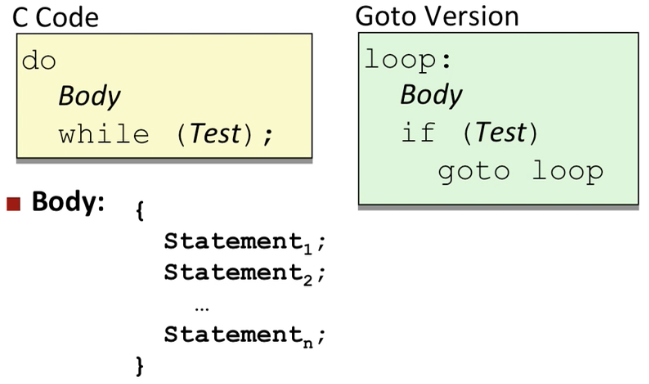The height and width of the screenshot is (384, 649).
Task: Click the ellipsis between statements
Action: click(x=202, y=309)
